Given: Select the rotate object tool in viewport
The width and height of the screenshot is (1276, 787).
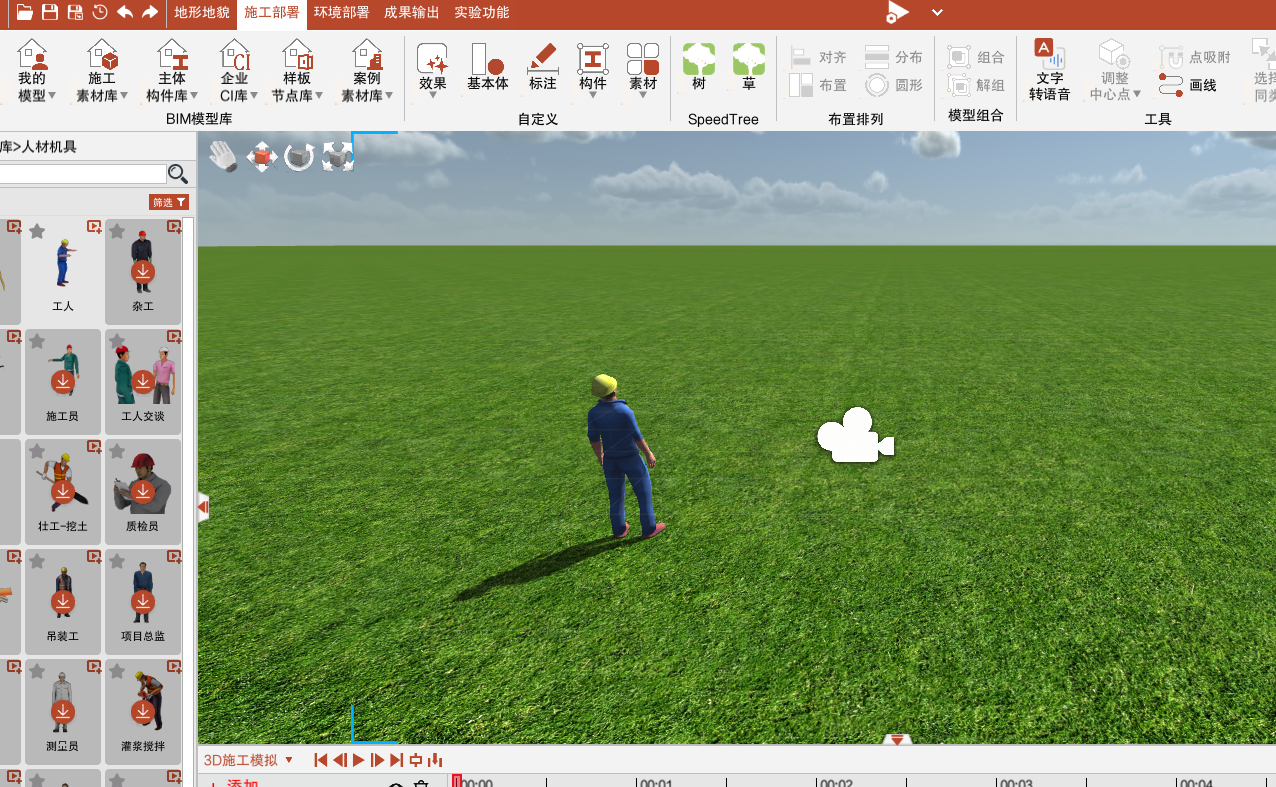Looking at the screenshot, I should point(300,156).
